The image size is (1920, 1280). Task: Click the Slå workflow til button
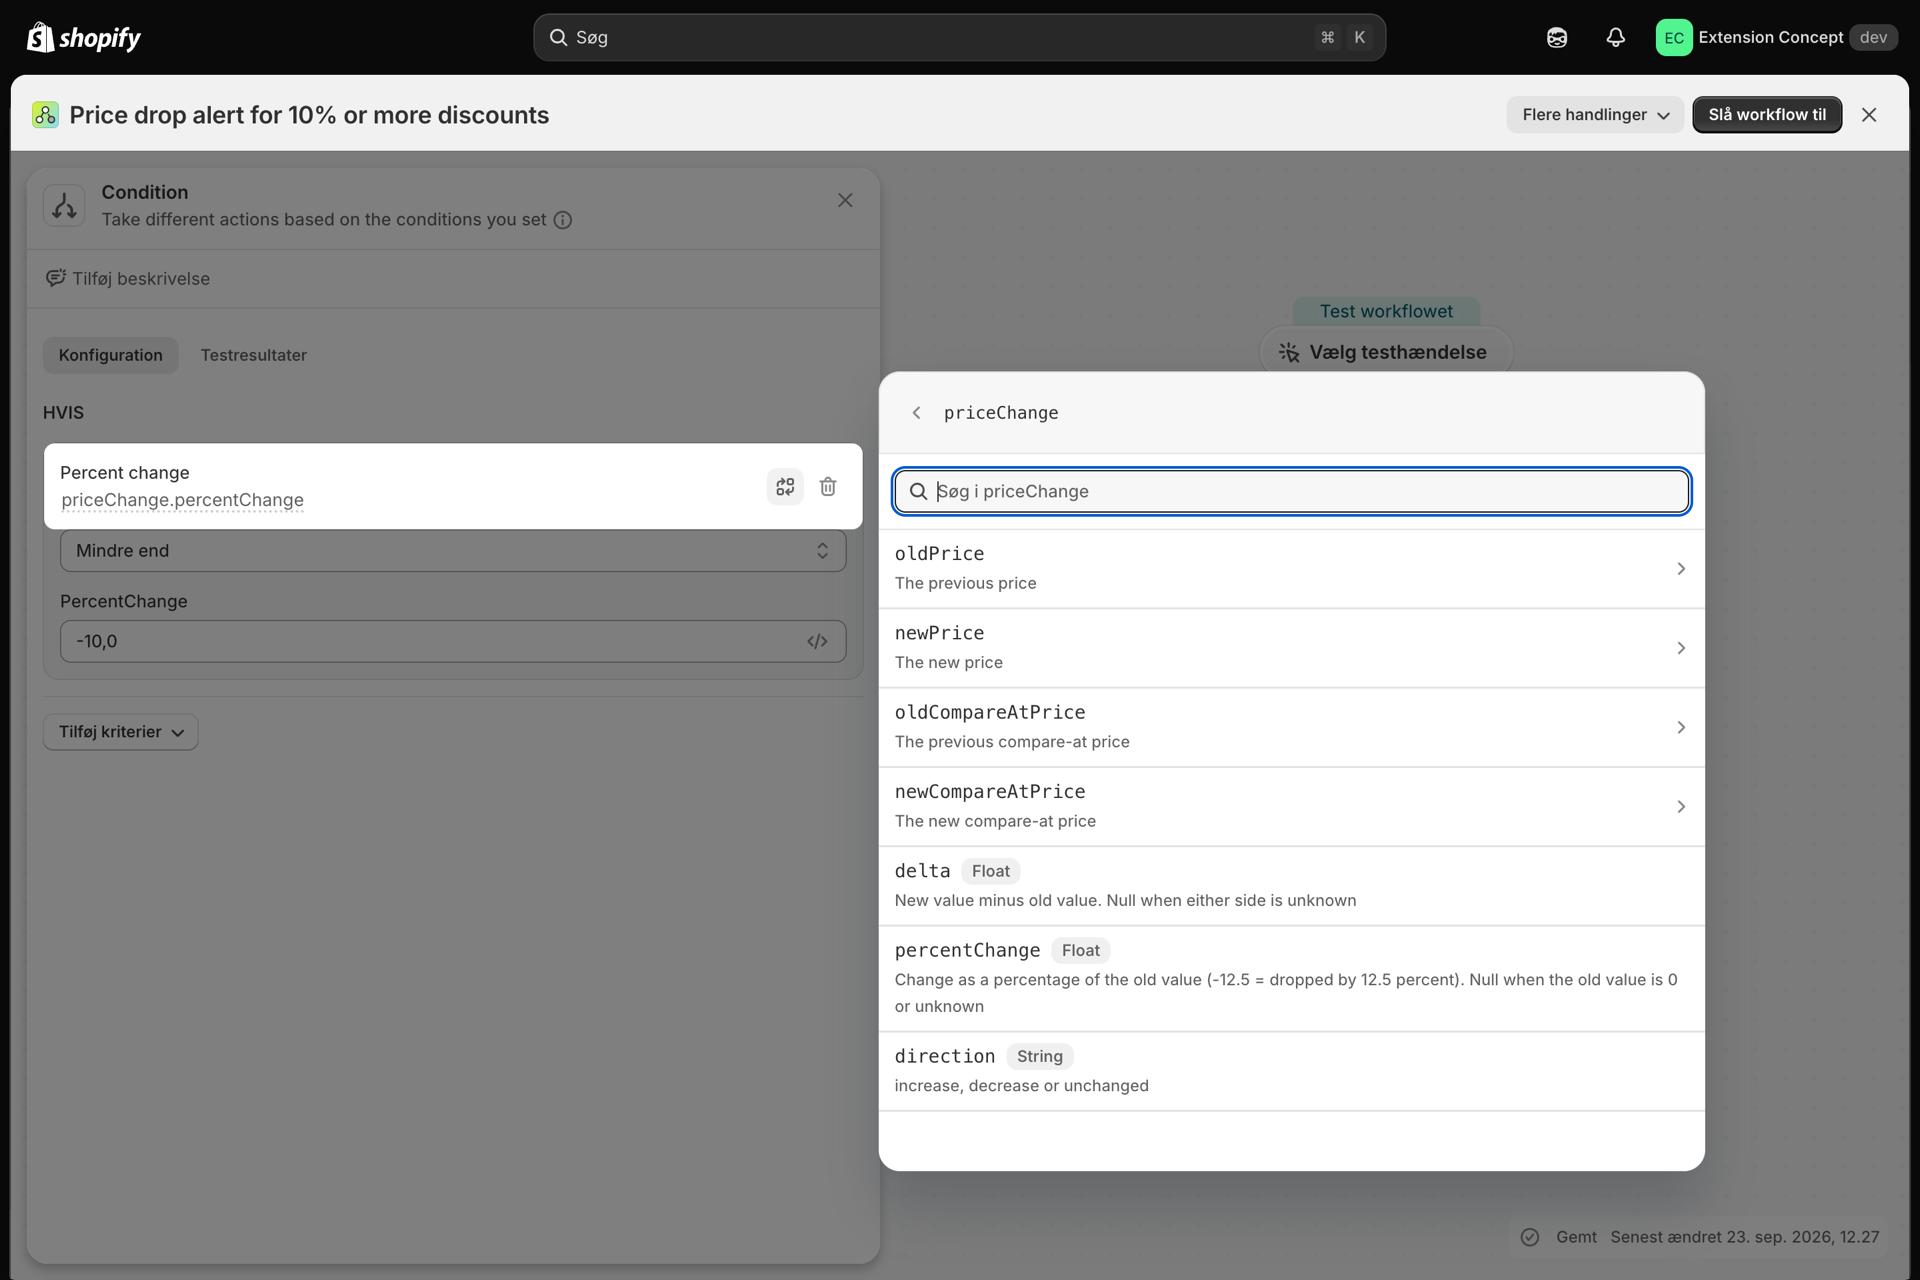[1767, 115]
